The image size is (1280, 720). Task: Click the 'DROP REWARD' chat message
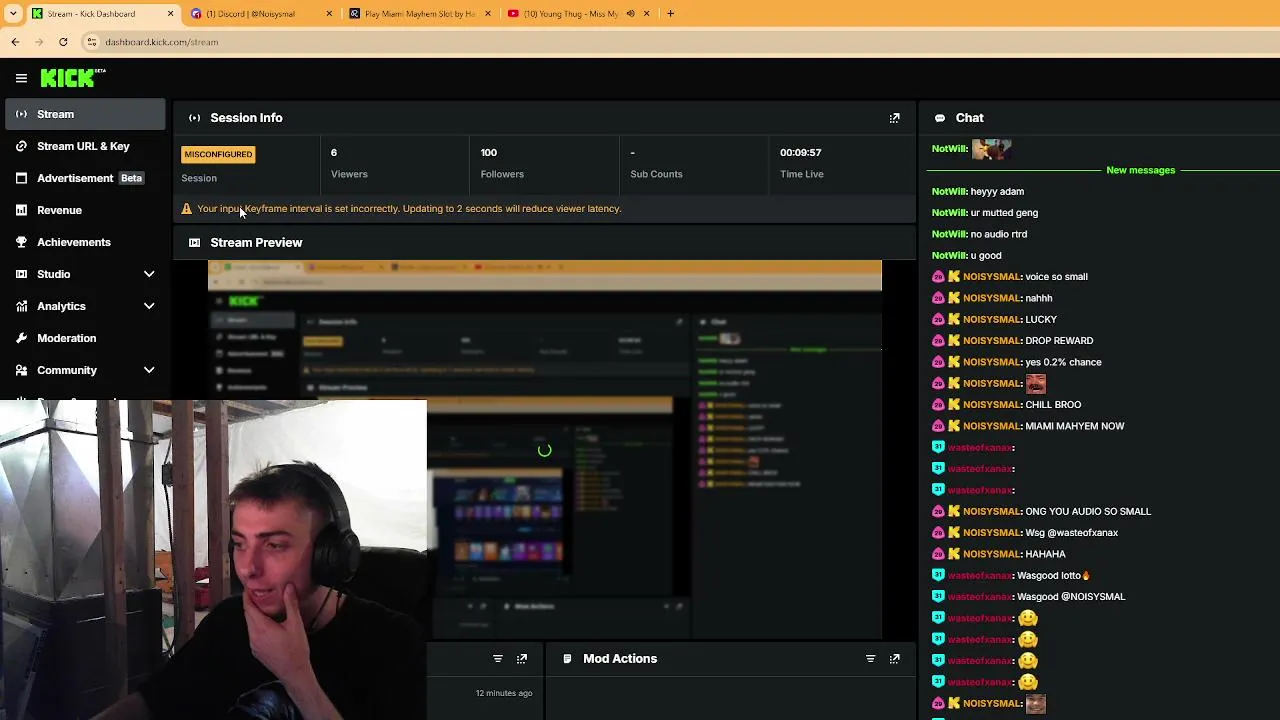[1059, 341]
